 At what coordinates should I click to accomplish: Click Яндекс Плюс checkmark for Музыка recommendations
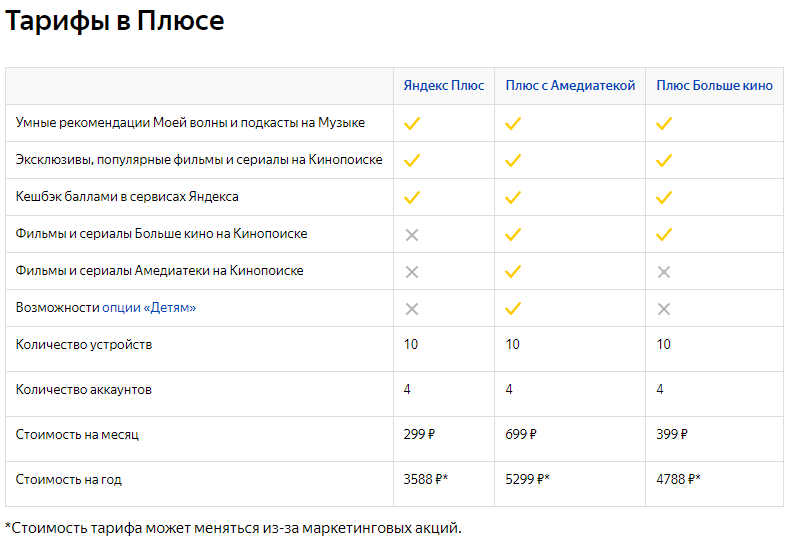[411, 123]
